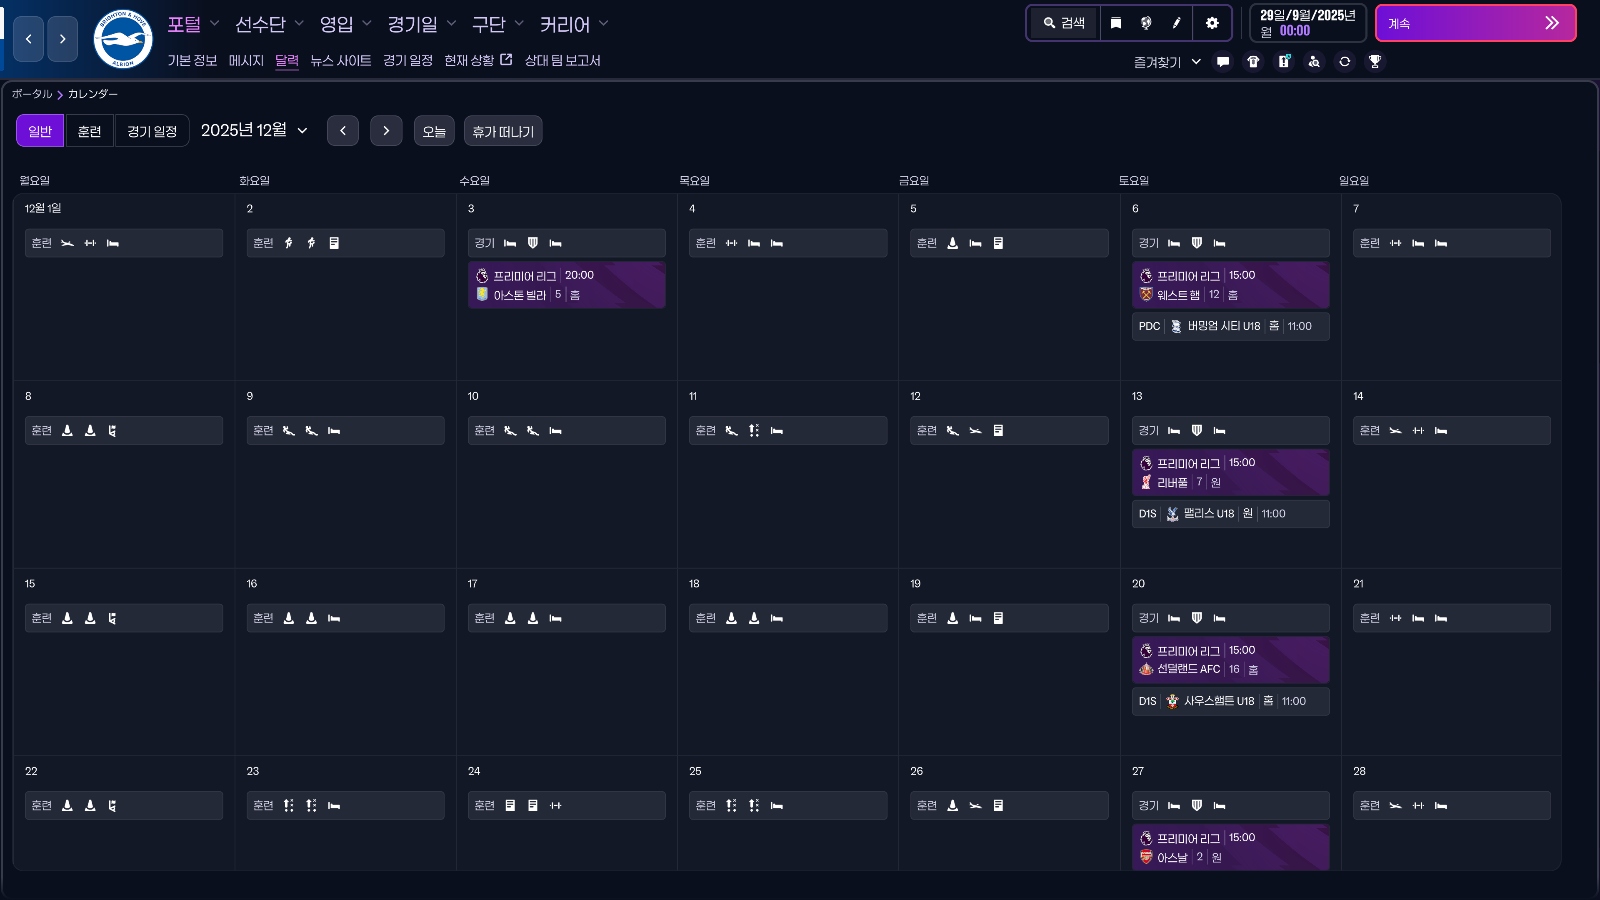
Task: Expand the 즐겨찾기 favorites dropdown
Action: 1167,61
